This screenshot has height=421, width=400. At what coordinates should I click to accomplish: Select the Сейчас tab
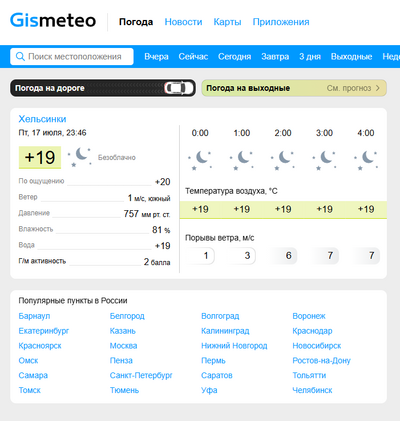tap(193, 57)
